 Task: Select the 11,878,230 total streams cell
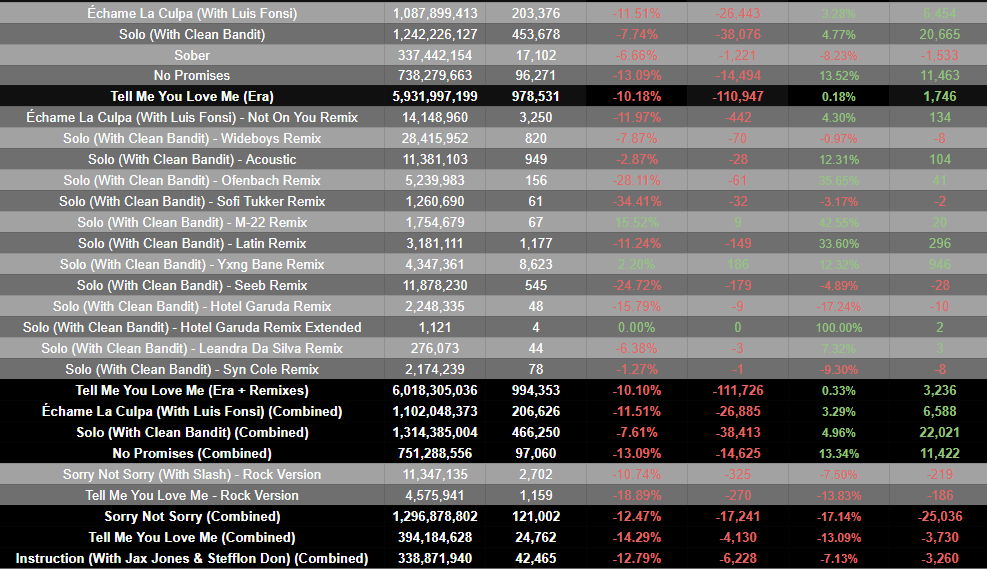click(435, 285)
